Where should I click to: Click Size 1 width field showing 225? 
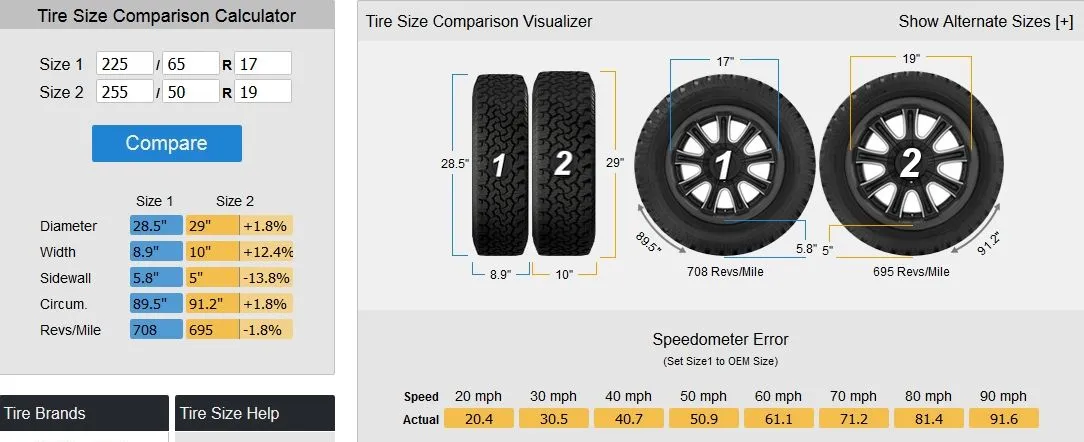coord(125,64)
